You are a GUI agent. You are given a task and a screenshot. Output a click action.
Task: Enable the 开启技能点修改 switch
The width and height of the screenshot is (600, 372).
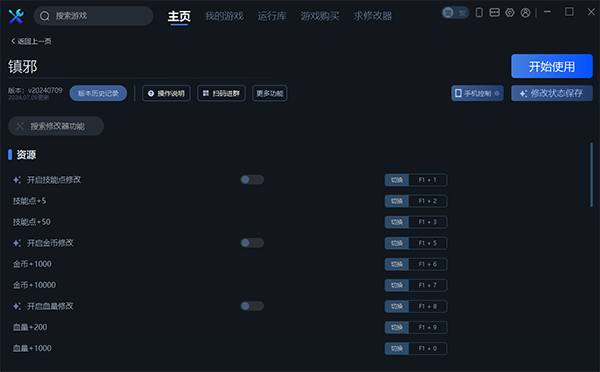[252, 179]
